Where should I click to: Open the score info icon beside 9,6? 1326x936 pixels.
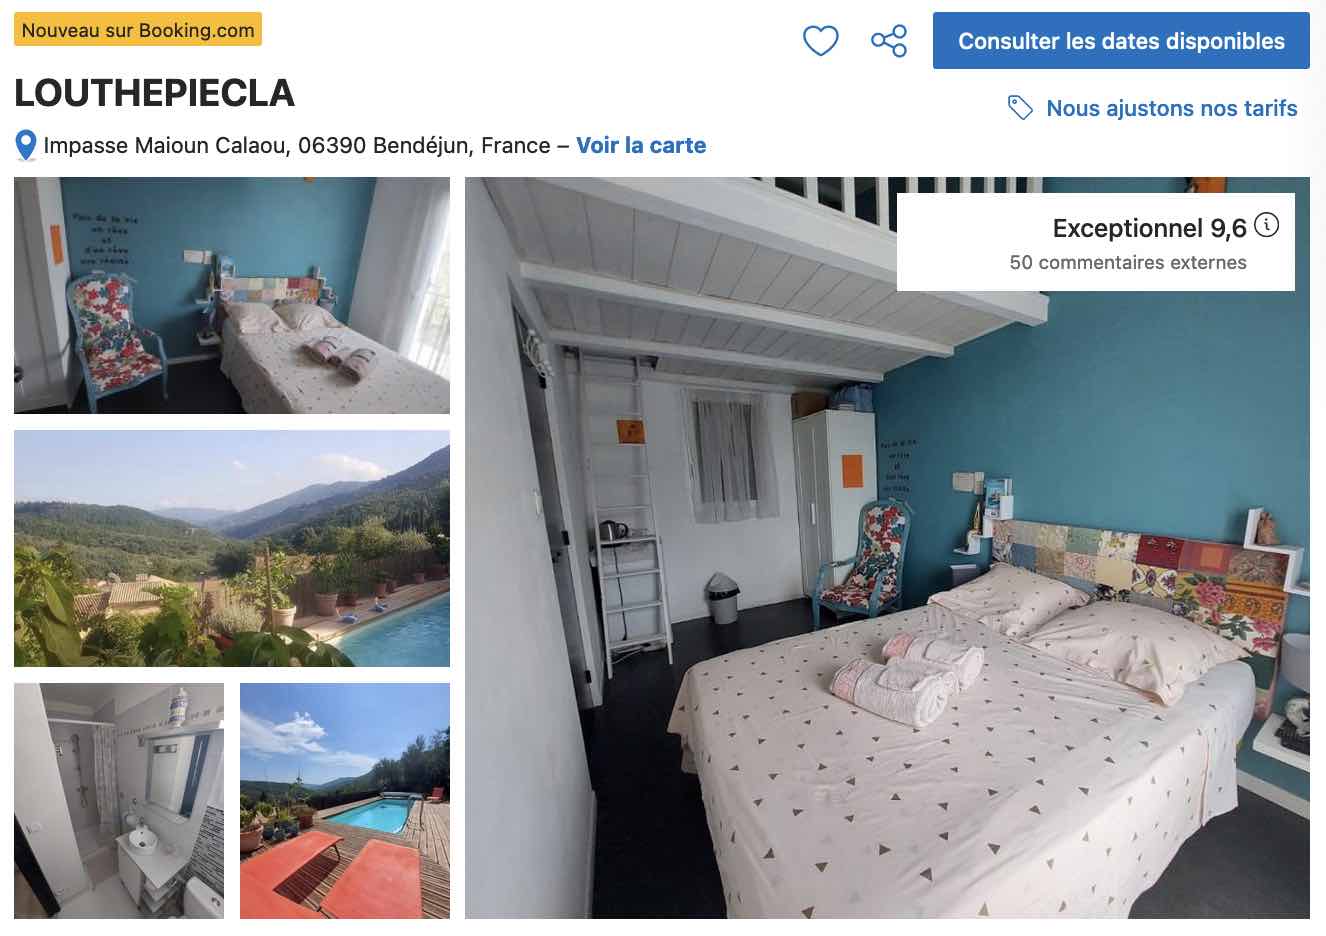[1266, 225]
